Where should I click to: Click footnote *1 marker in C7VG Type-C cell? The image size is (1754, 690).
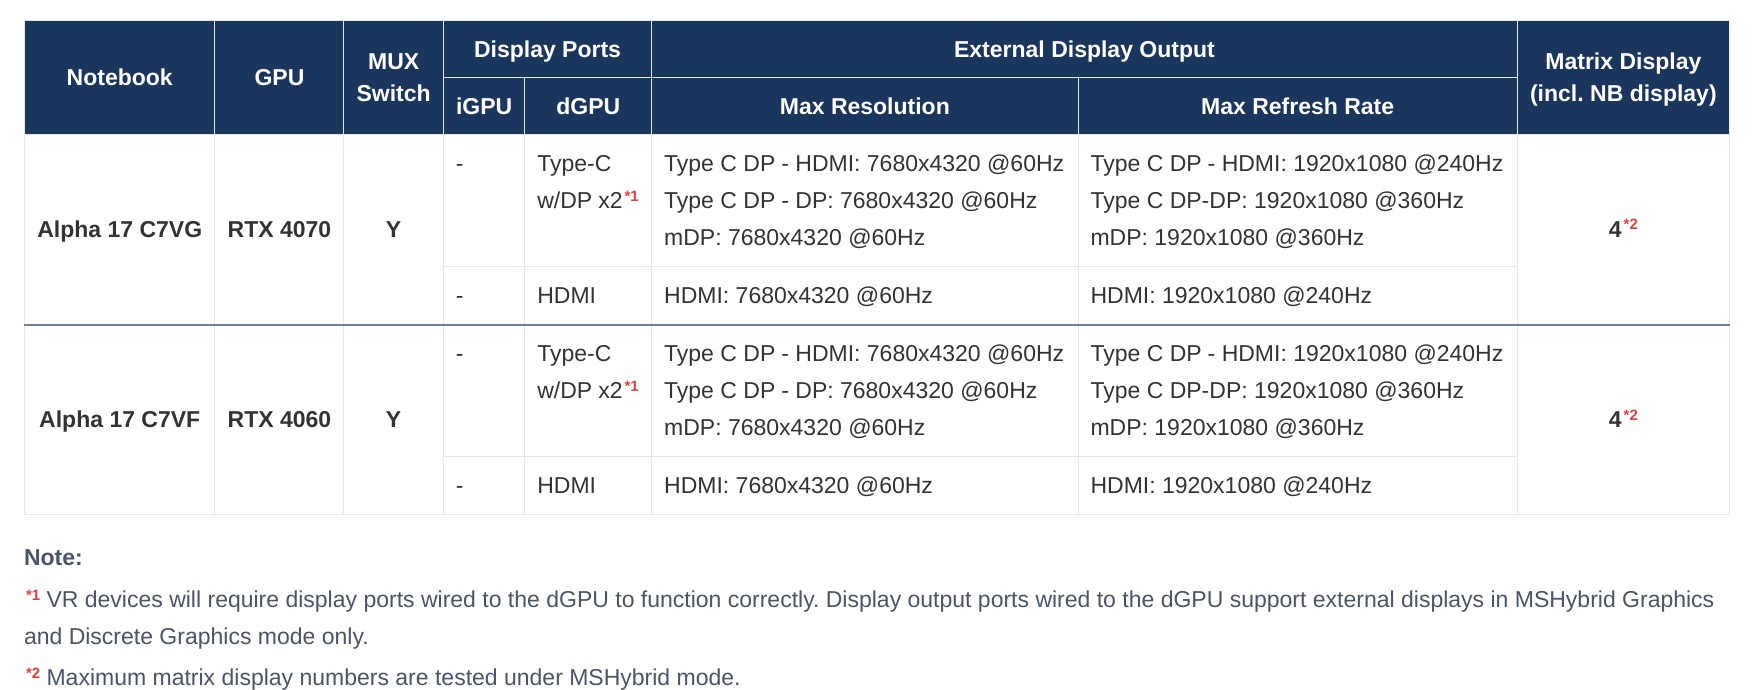click(x=631, y=196)
